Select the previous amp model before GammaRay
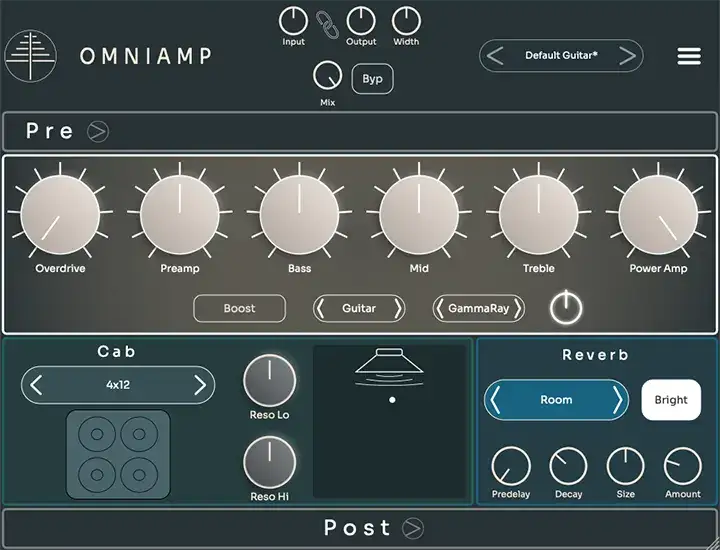This screenshot has height=550, width=720. pyautogui.click(x=440, y=308)
